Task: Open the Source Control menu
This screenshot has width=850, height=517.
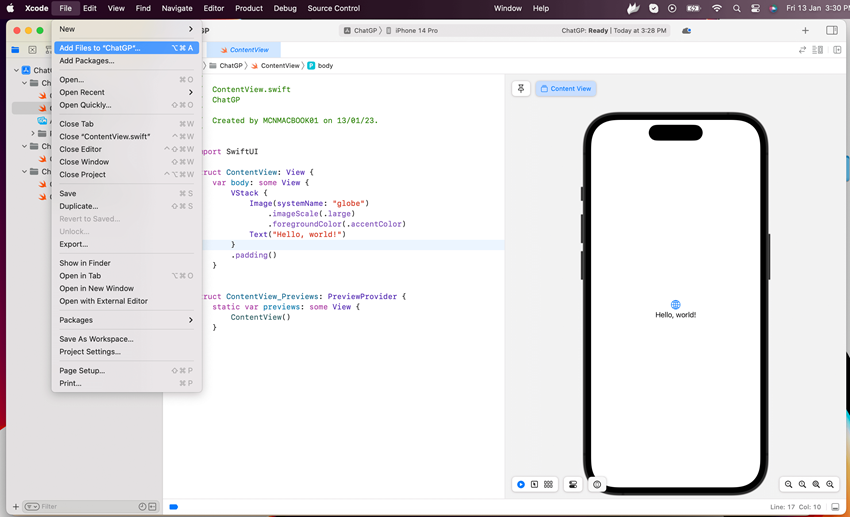Action: pyautogui.click(x=333, y=8)
